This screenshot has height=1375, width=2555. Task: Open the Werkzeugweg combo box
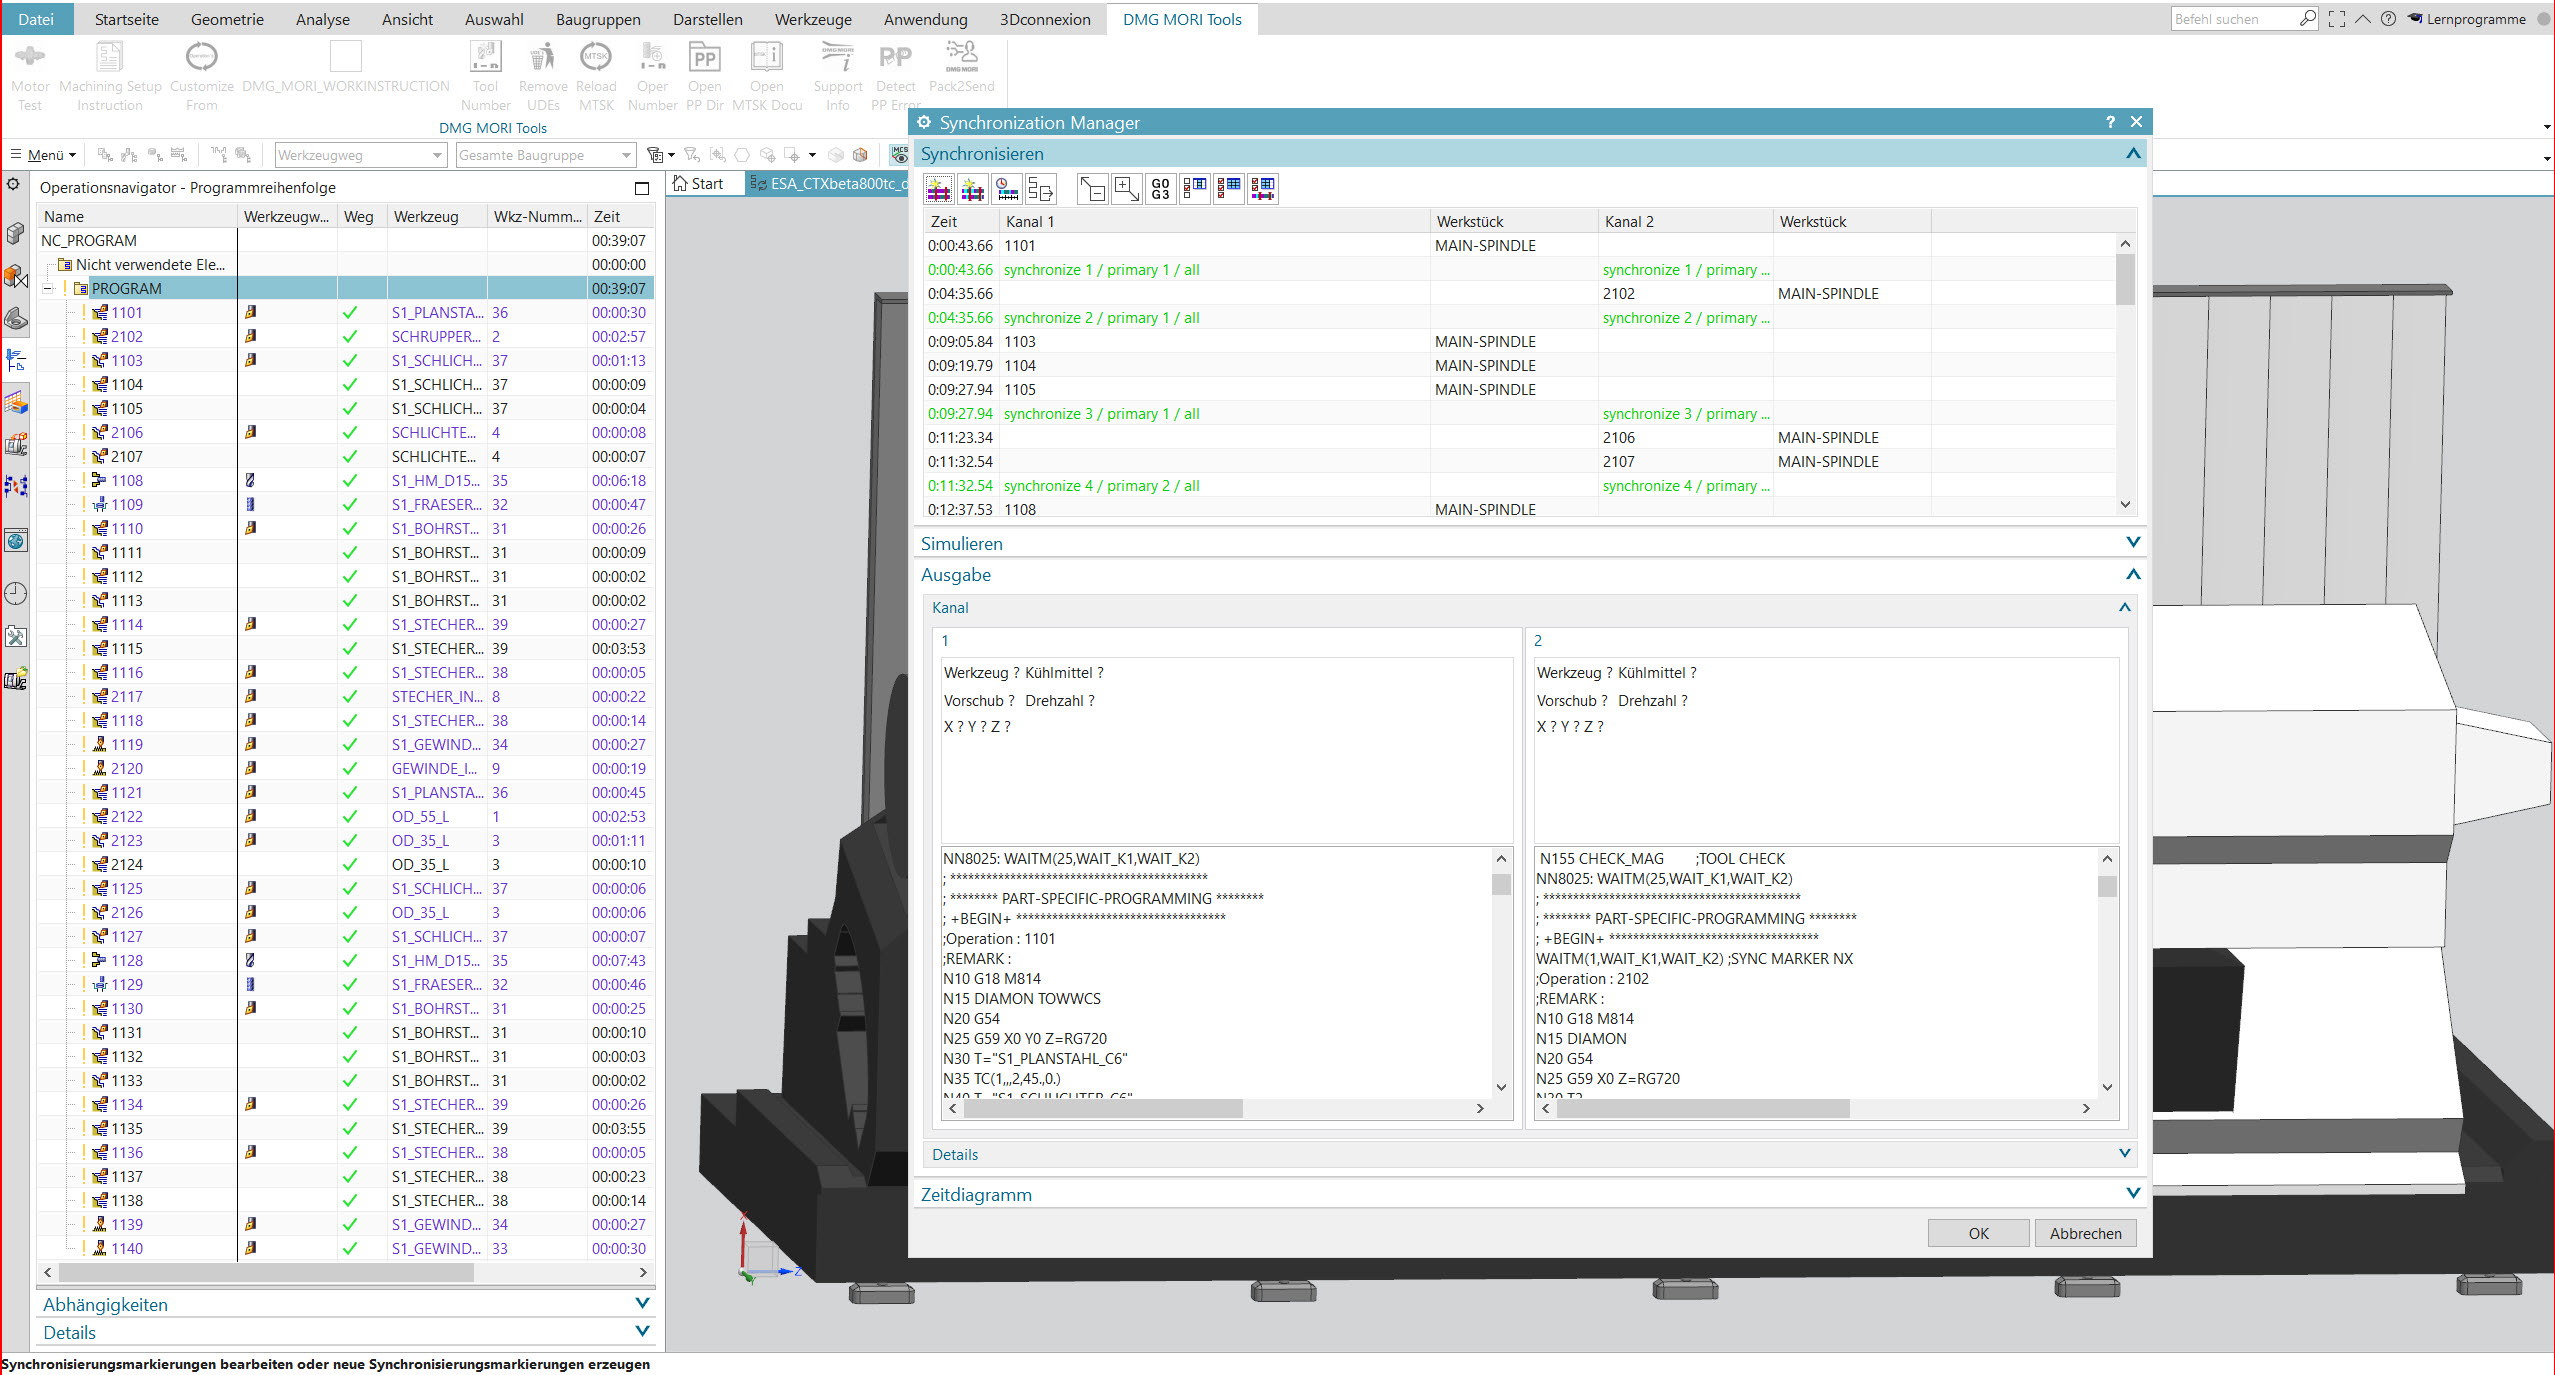360,155
